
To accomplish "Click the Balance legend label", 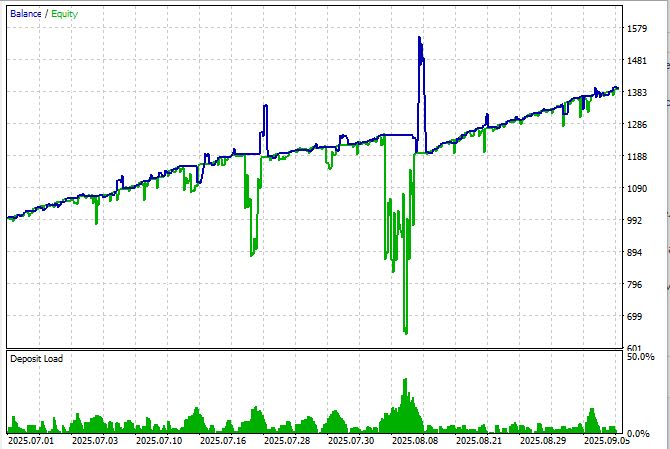I will [x=26, y=14].
